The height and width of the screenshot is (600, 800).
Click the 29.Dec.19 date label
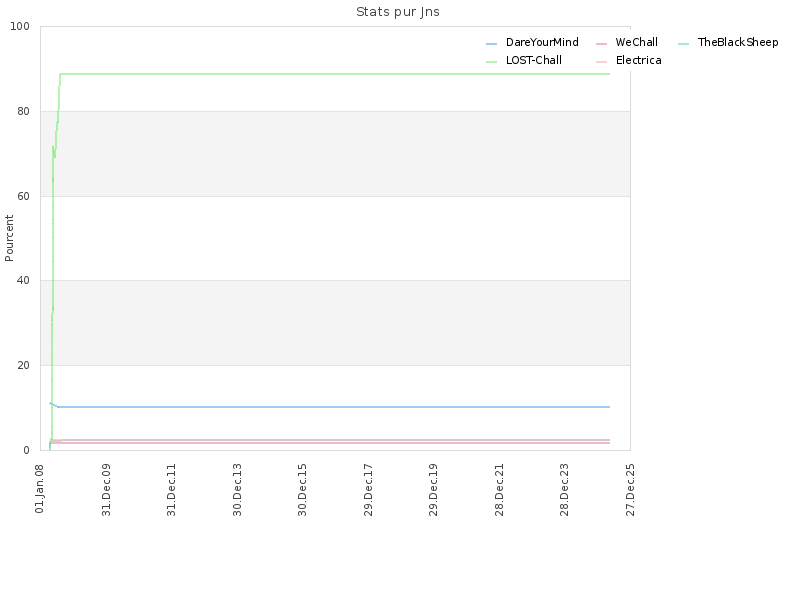pyautogui.click(x=434, y=490)
